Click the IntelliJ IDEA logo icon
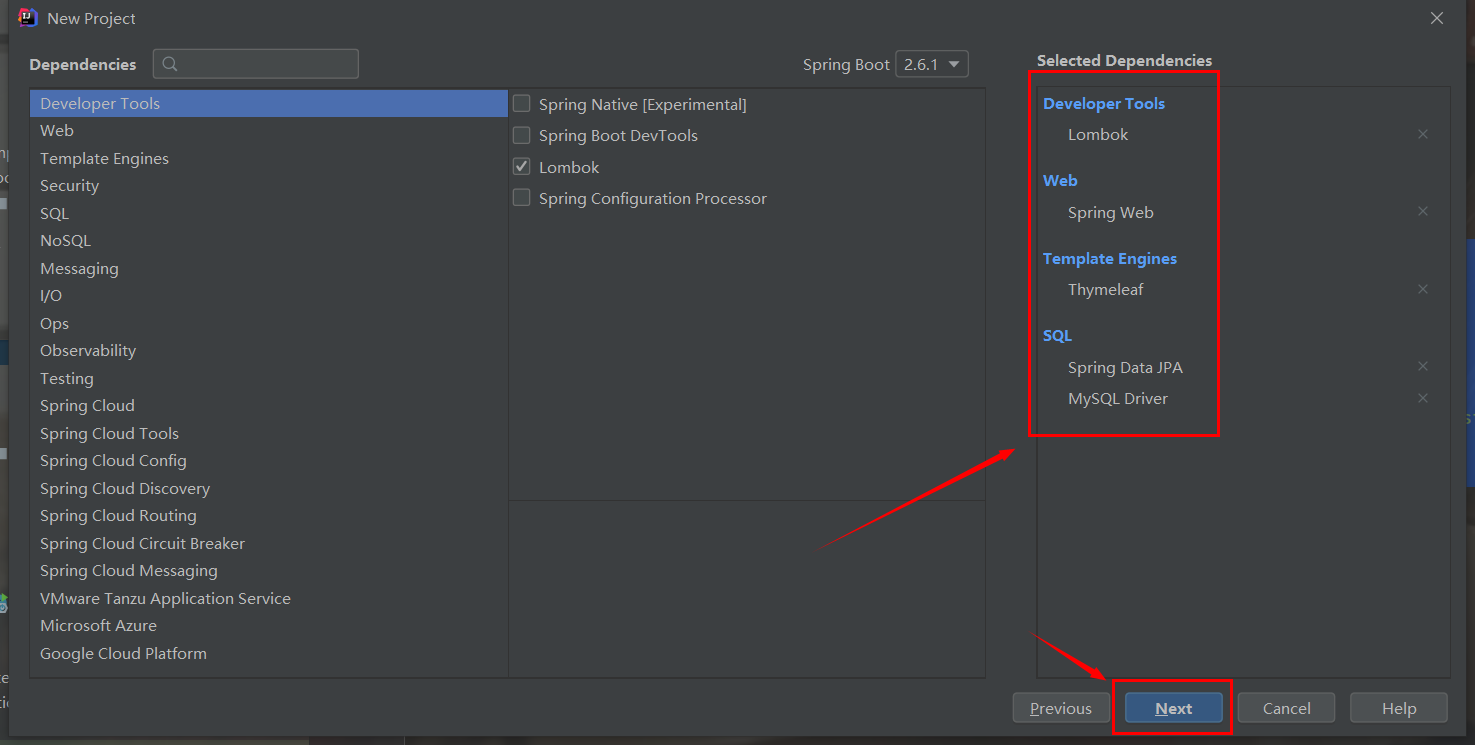 (x=28, y=18)
